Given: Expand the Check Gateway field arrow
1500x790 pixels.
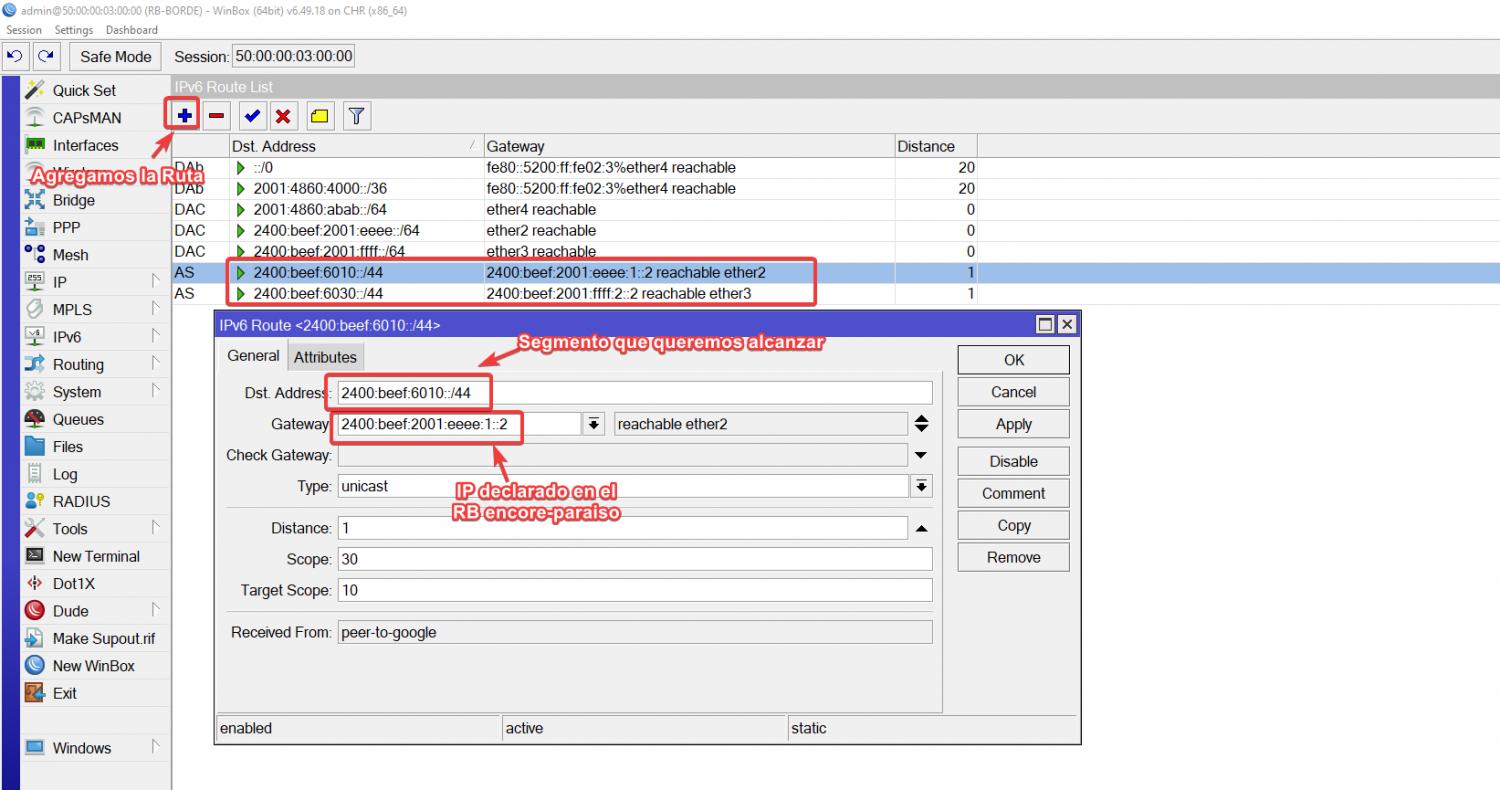Looking at the screenshot, I should [x=920, y=456].
